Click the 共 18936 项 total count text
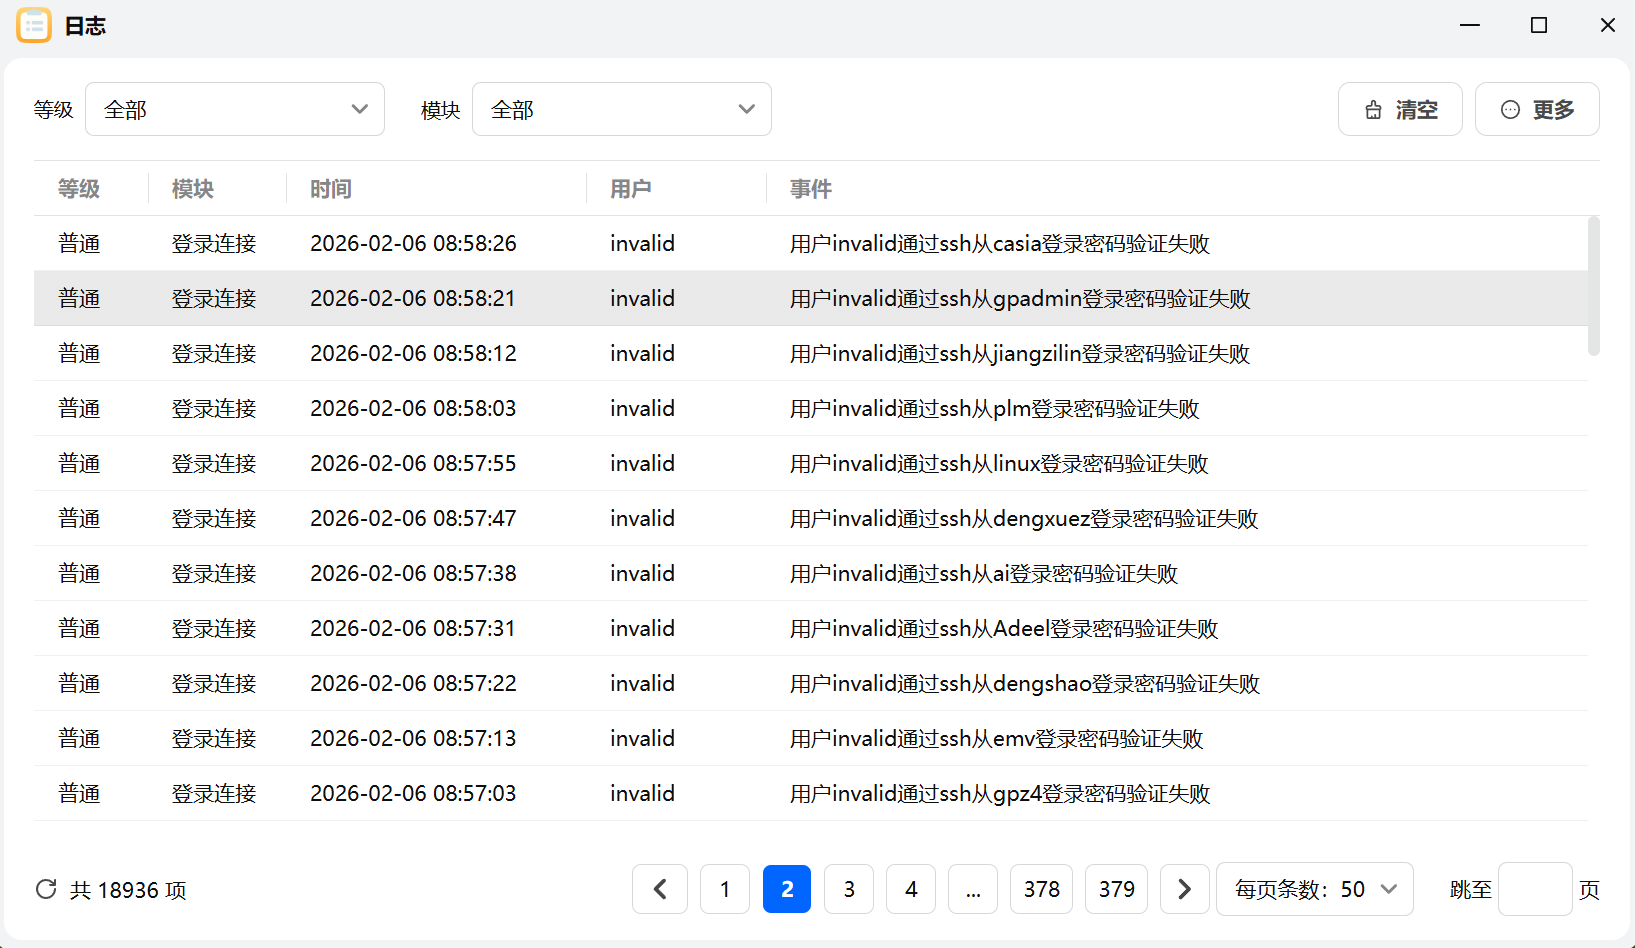1635x948 pixels. click(x=128, y=890)
